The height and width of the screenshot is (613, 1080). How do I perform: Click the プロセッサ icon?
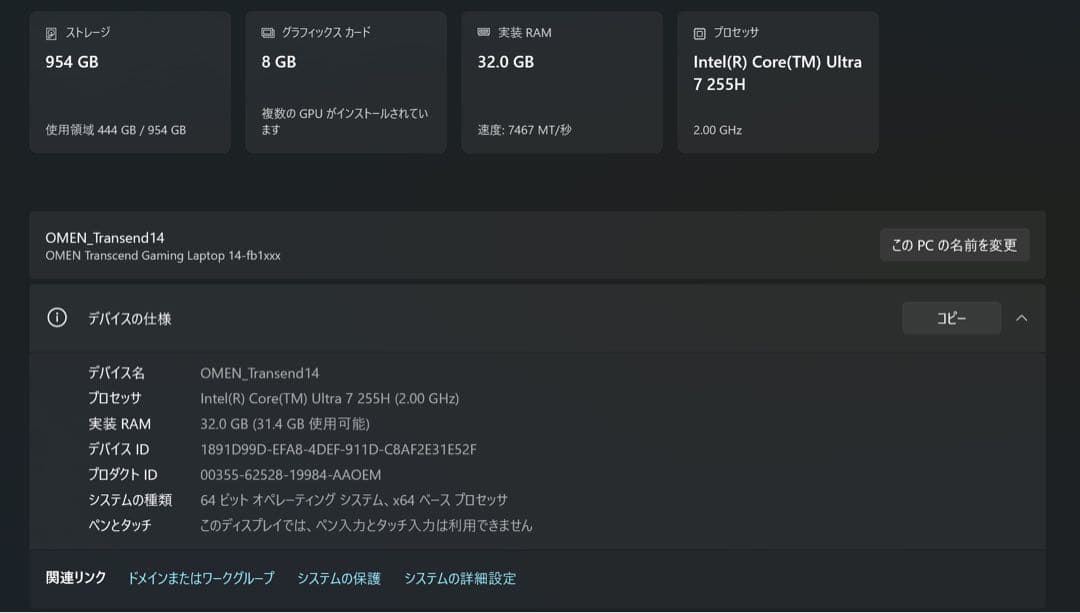pyautogui.click(x=698, y=32)
